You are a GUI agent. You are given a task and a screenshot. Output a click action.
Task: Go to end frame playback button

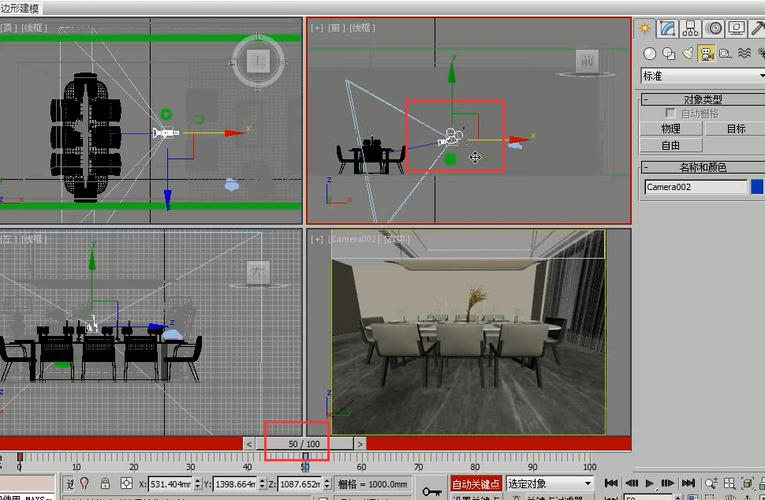pyautogui.click(x=688, y=483)
